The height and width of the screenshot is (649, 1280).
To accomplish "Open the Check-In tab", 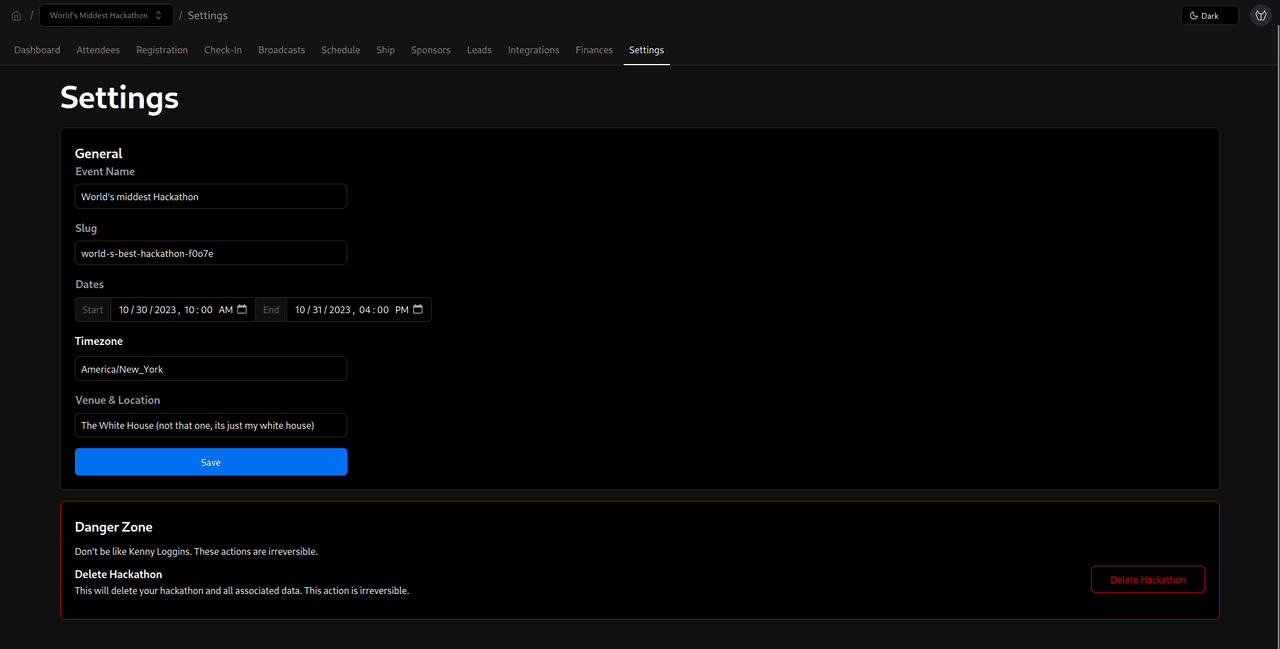I will point(223,50).
